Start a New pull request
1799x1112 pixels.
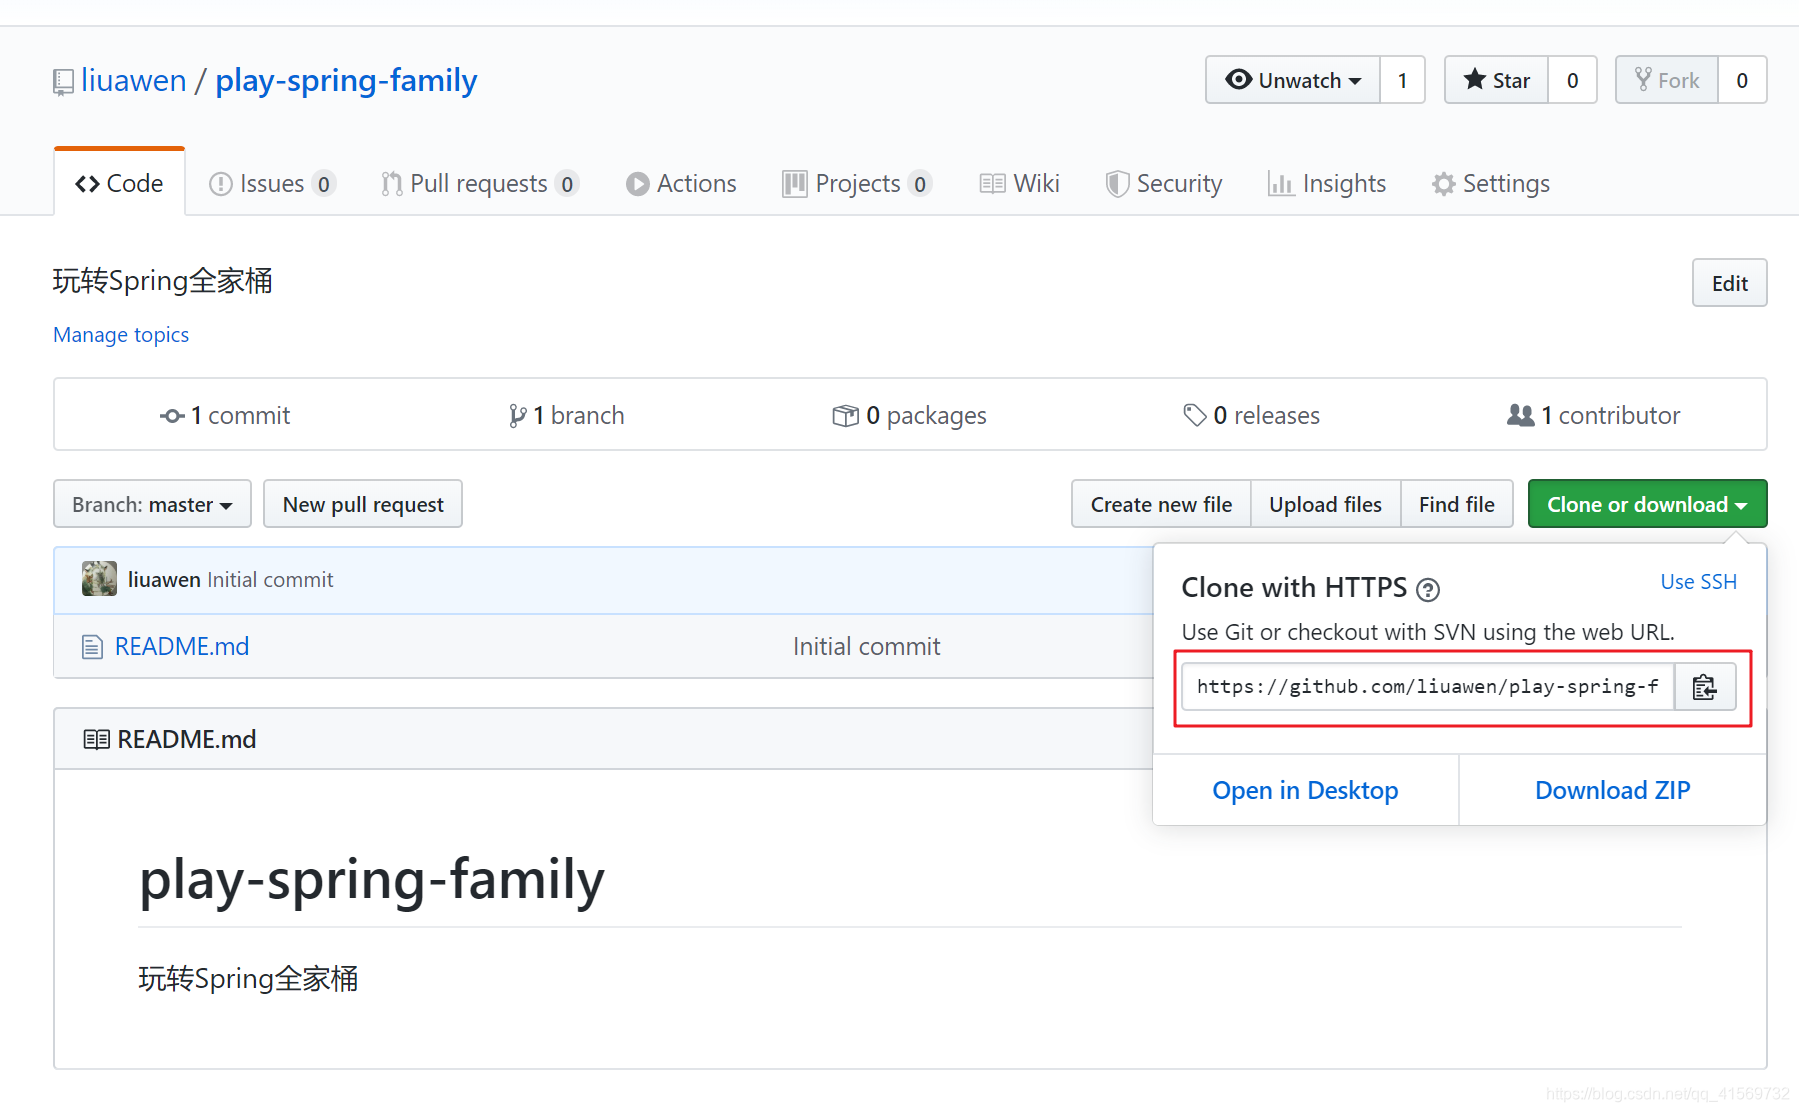click(x=363, y=504)
